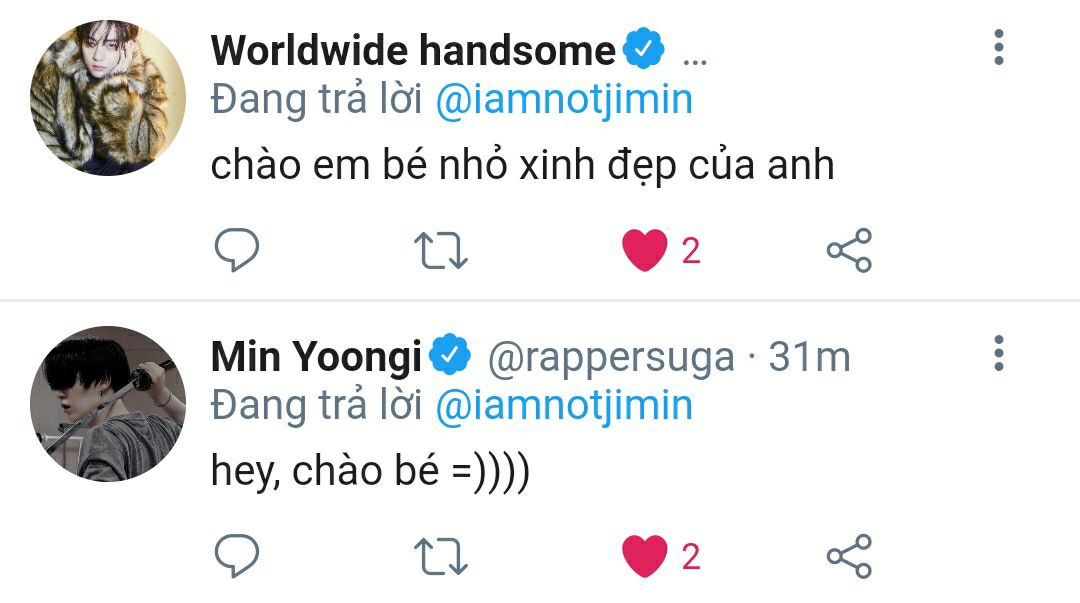
Task: Reply to Min Yoongi's tweet
Action: click(x=237, y=555)
